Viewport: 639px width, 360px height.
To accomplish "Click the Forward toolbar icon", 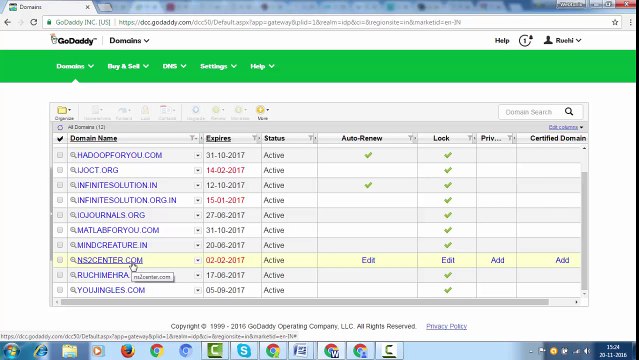I will tap(123, 112).
